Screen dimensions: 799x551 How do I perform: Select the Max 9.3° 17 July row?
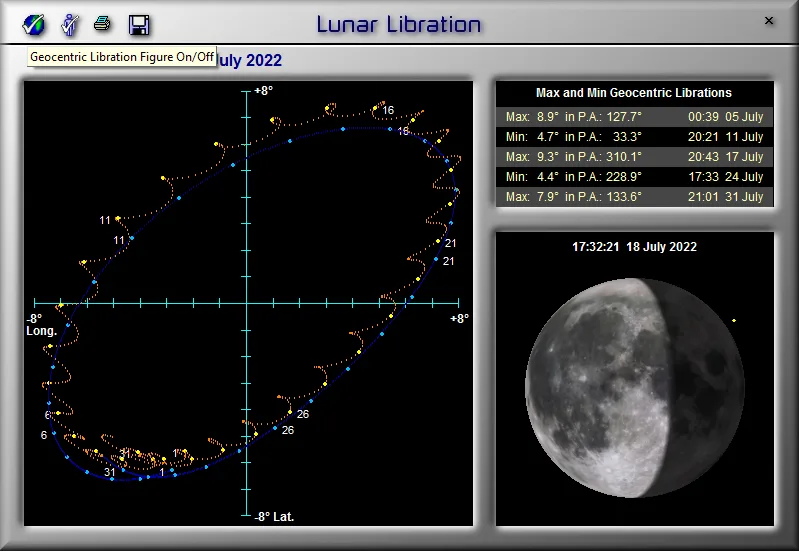click(x=634, y=156)
